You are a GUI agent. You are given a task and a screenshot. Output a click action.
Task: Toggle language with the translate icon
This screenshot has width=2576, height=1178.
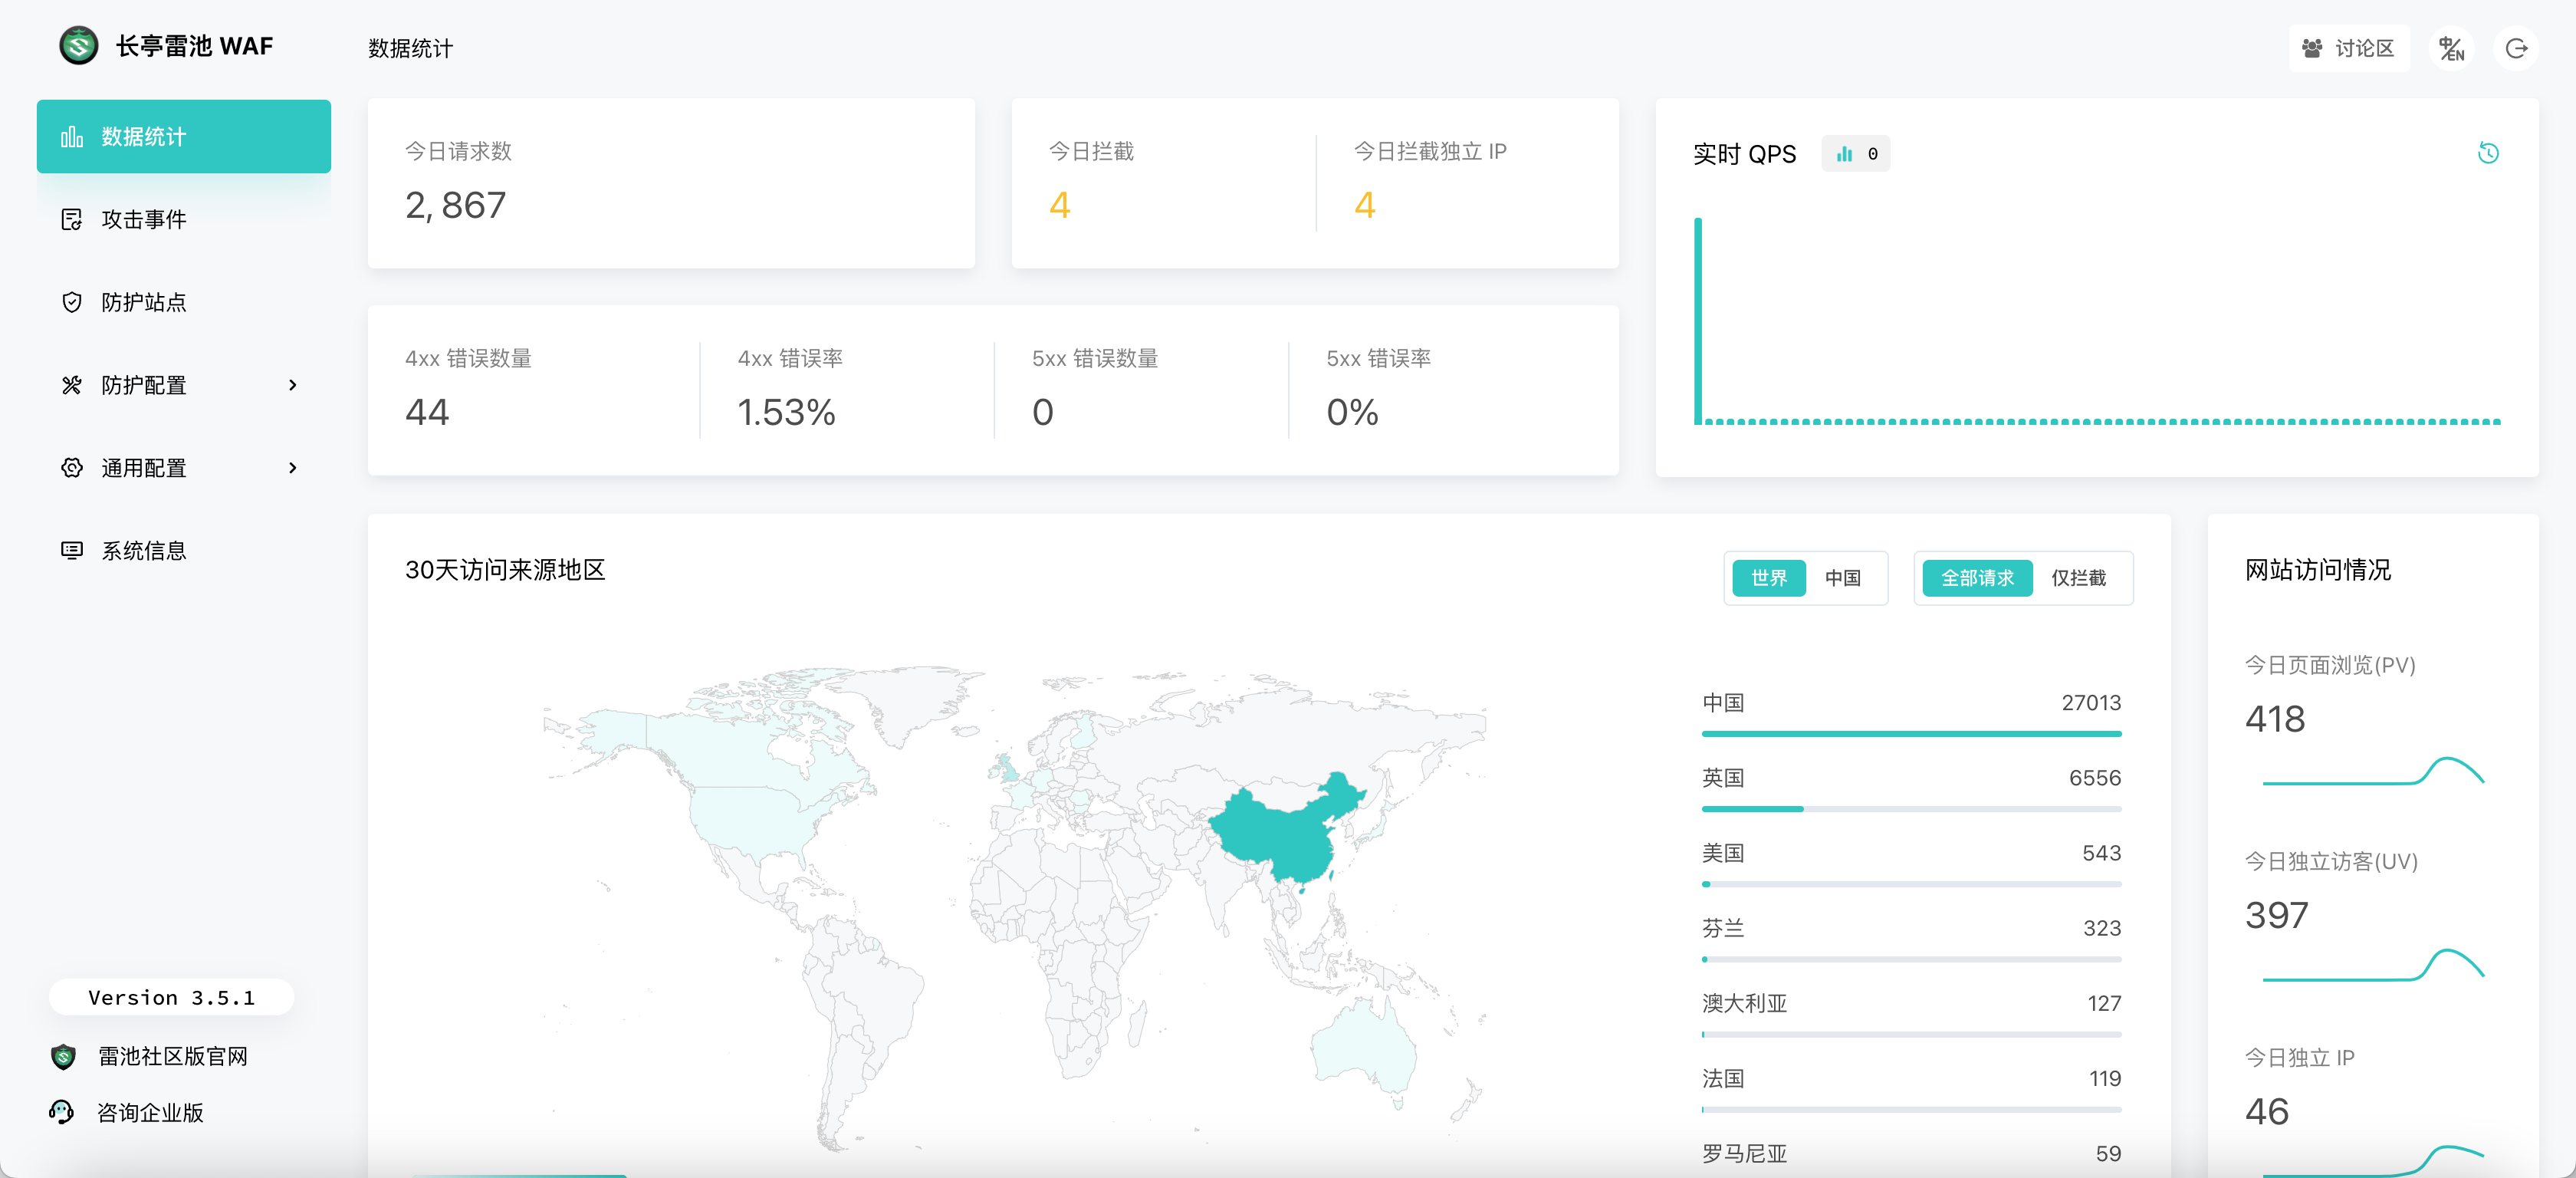click(2450, 48)
